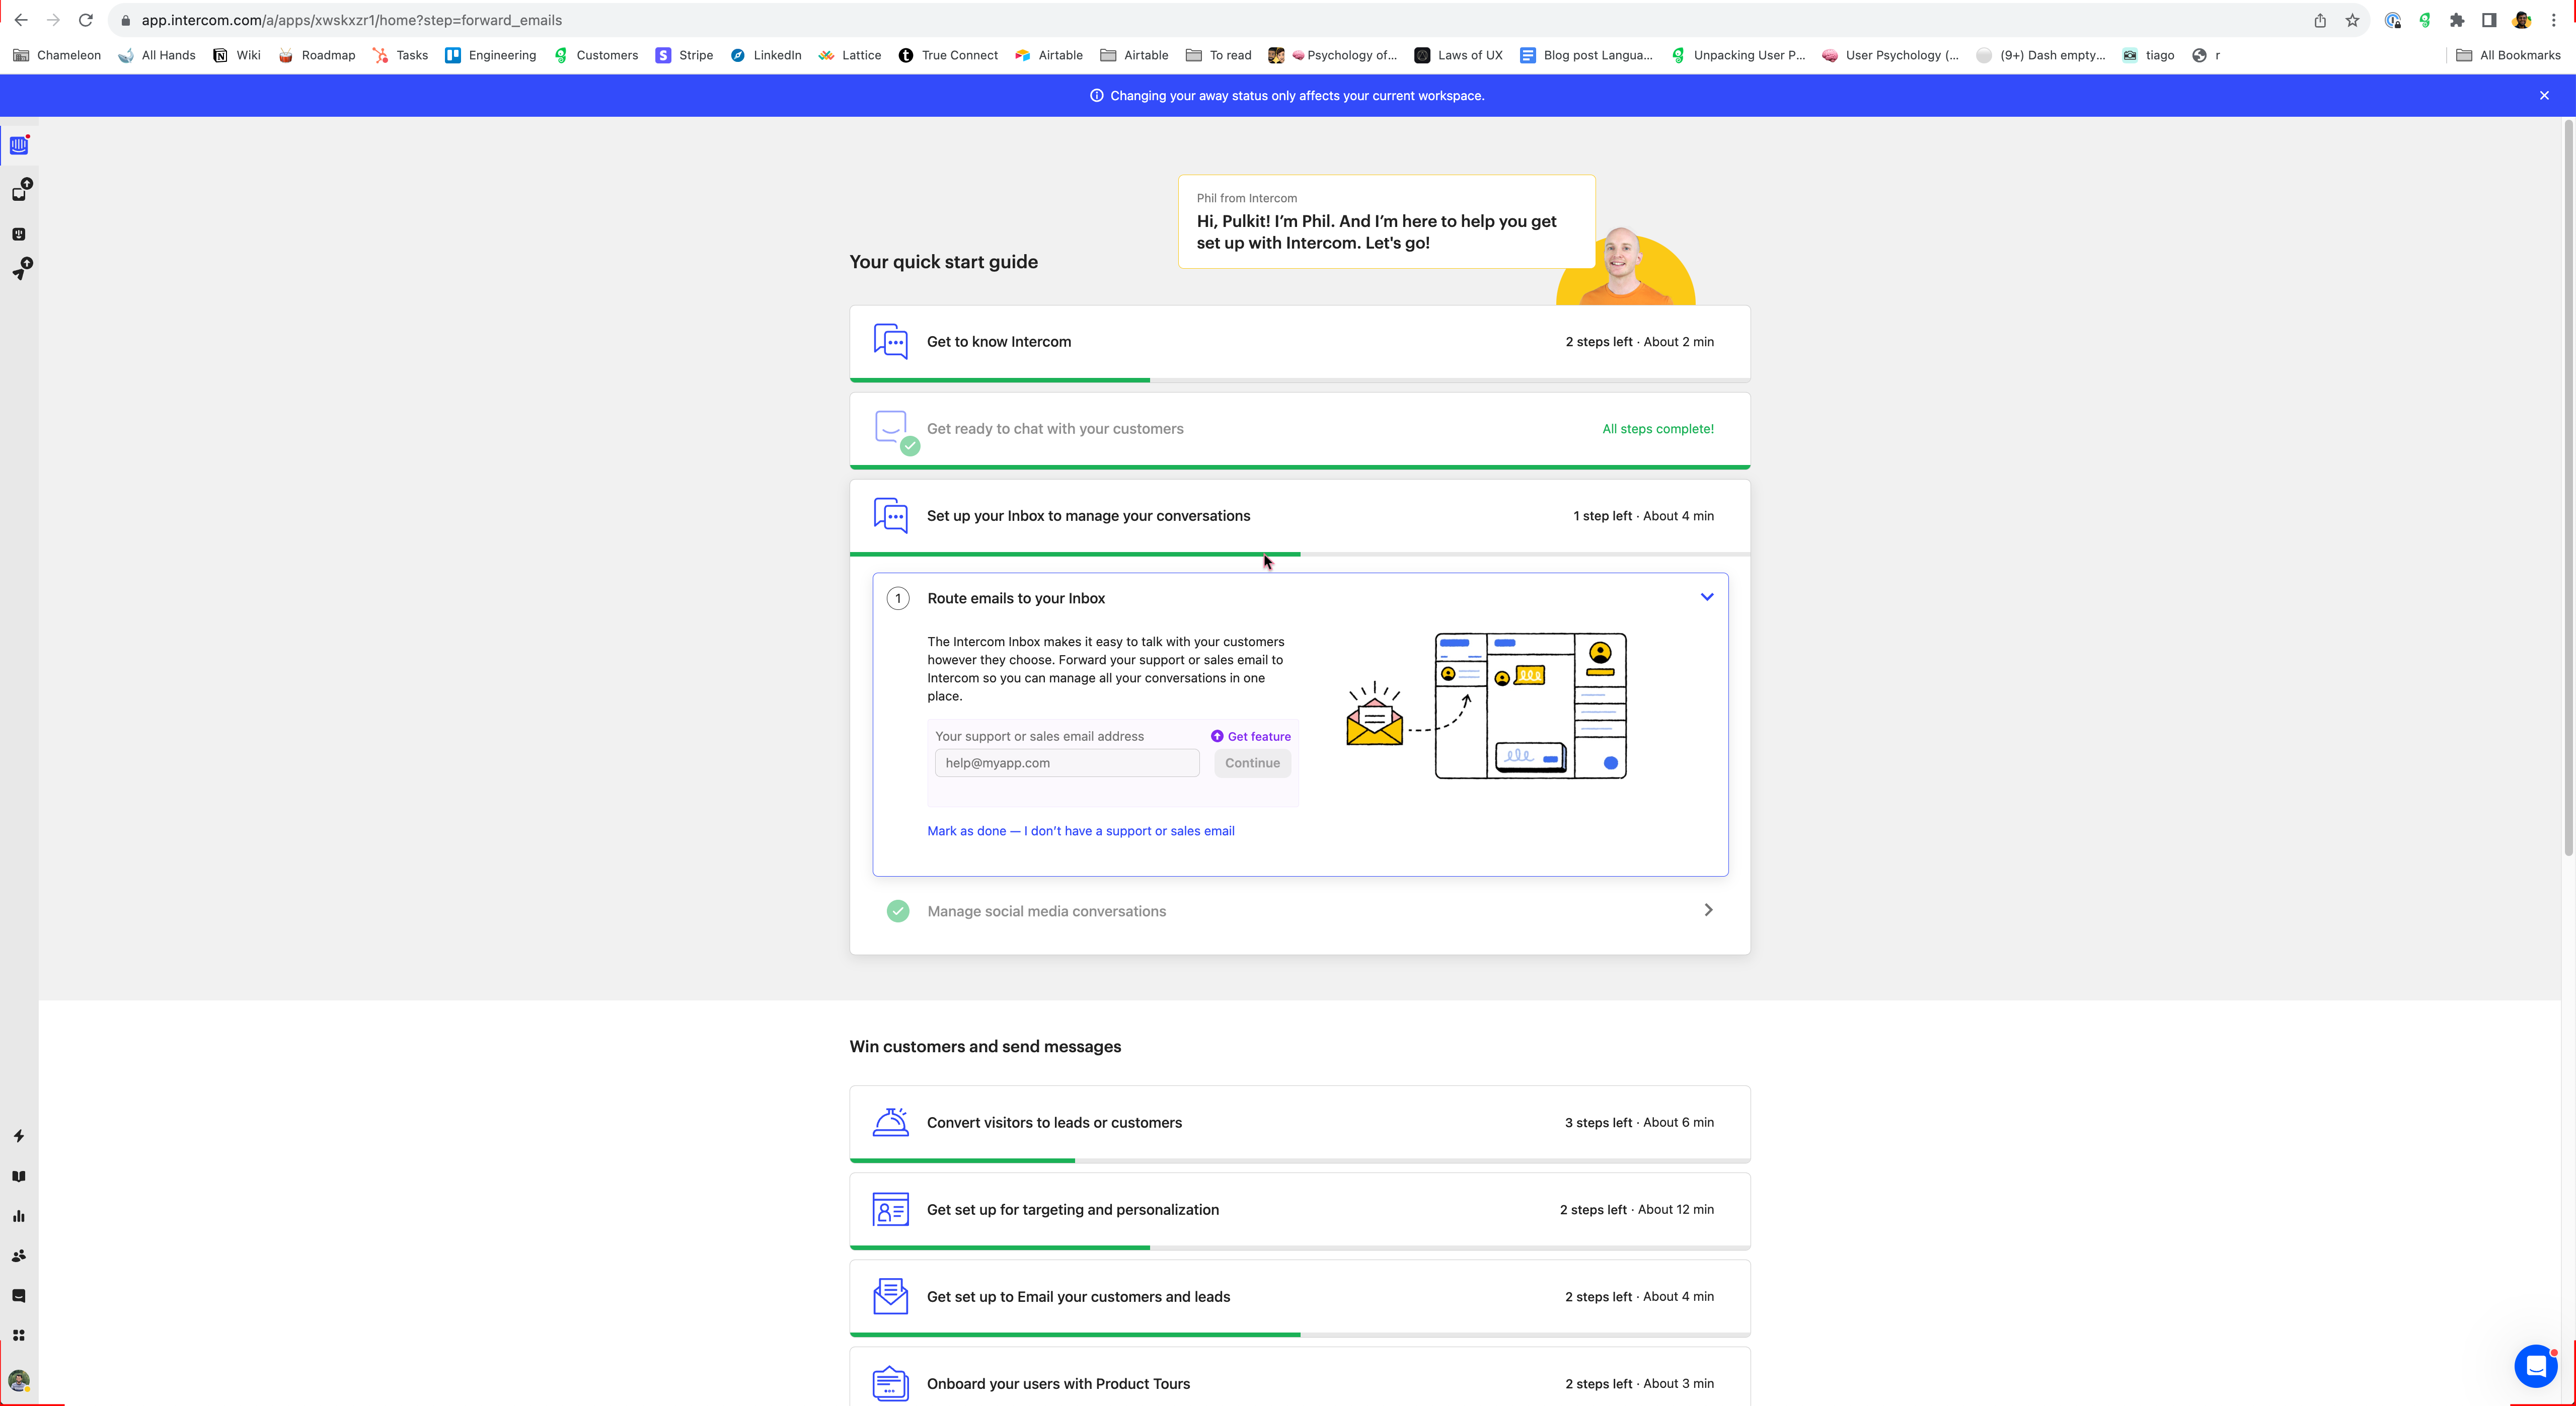Open the Fin bot face icon in the sidebar

(19, 234)
